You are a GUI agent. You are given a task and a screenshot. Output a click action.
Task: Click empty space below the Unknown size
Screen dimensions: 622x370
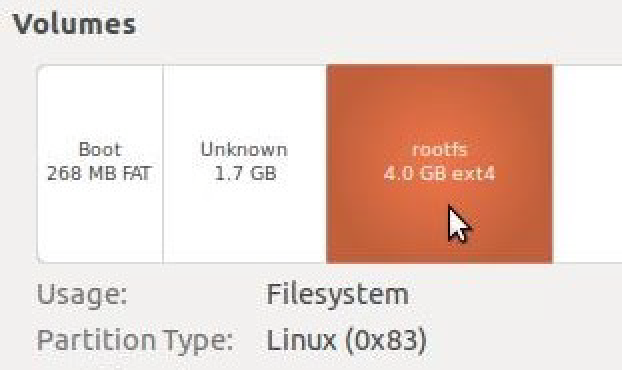pyautogui.click(x=244, y=222)
